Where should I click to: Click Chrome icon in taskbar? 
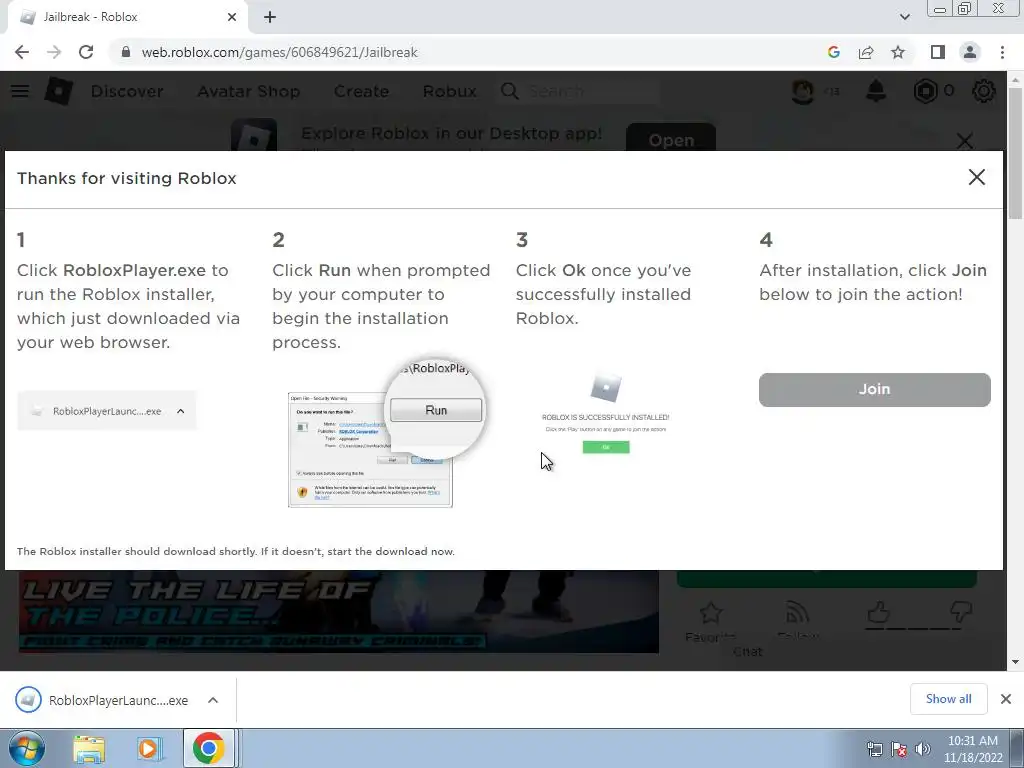209,749
